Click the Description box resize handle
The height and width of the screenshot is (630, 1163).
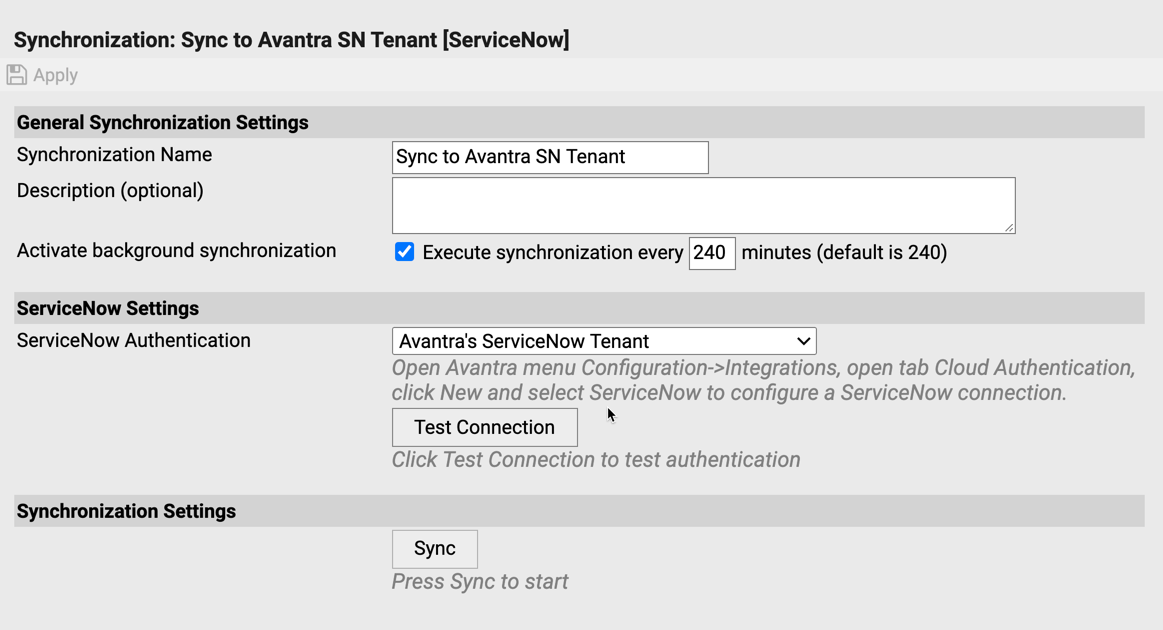pos(1009,227)
